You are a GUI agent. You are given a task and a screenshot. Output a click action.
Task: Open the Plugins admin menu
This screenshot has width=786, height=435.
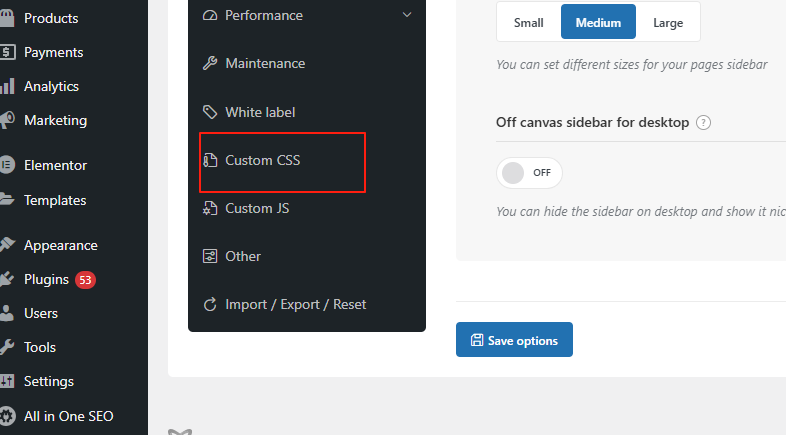[47, 279]
